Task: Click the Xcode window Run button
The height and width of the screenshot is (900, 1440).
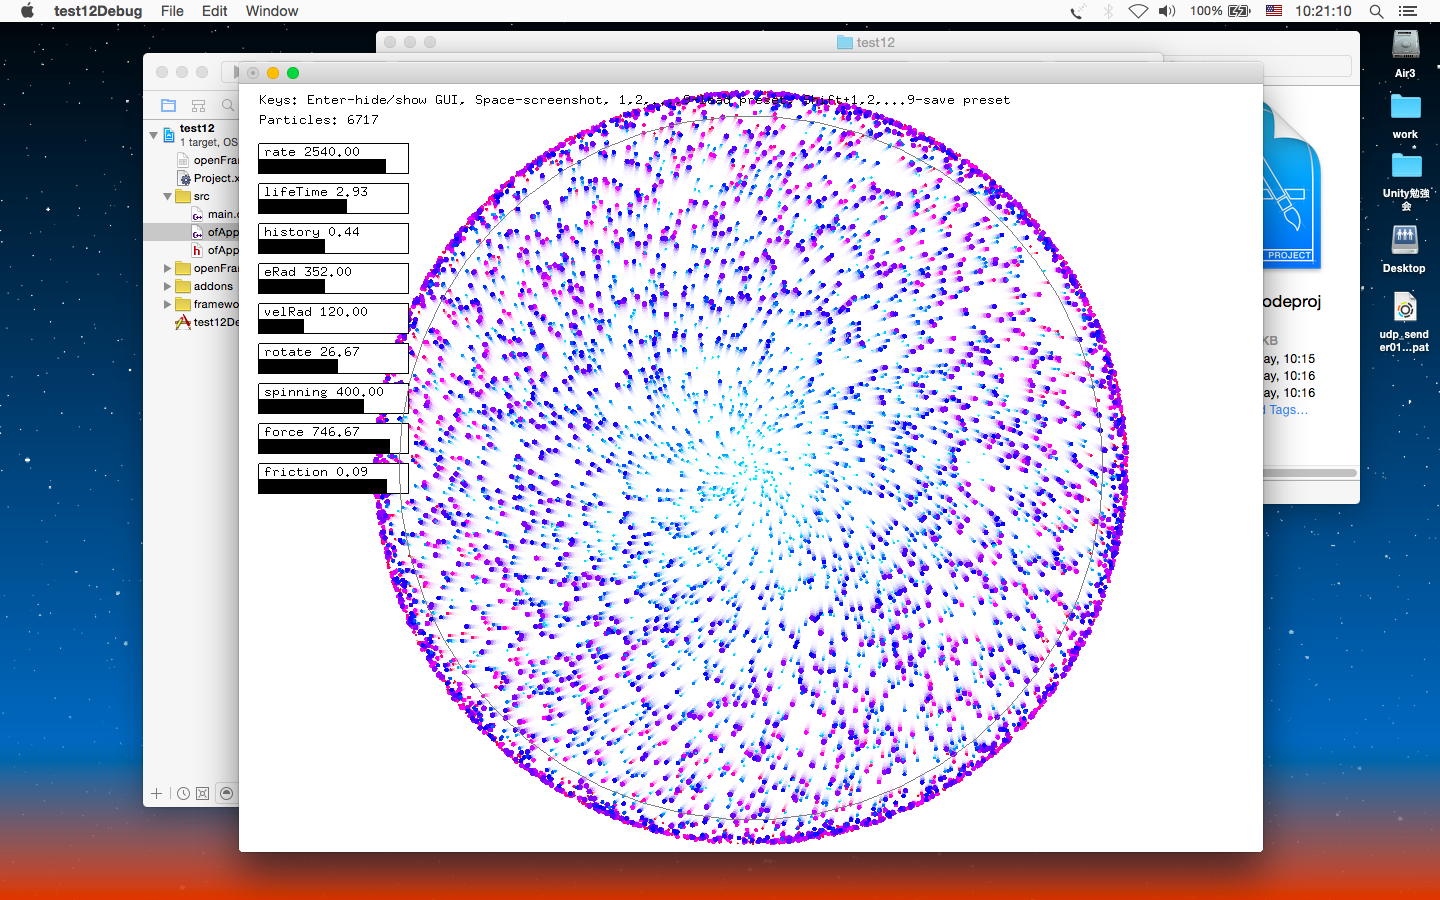Action: point(235,72)
